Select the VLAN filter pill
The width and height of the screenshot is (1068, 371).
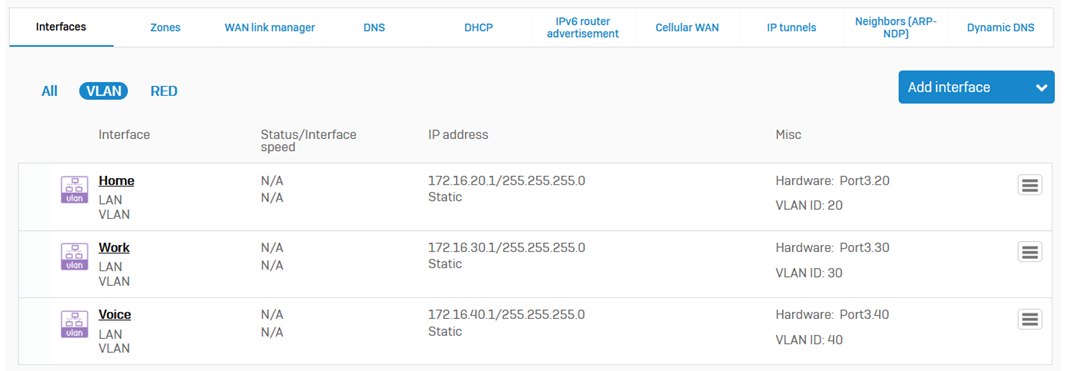pos(104,91)
